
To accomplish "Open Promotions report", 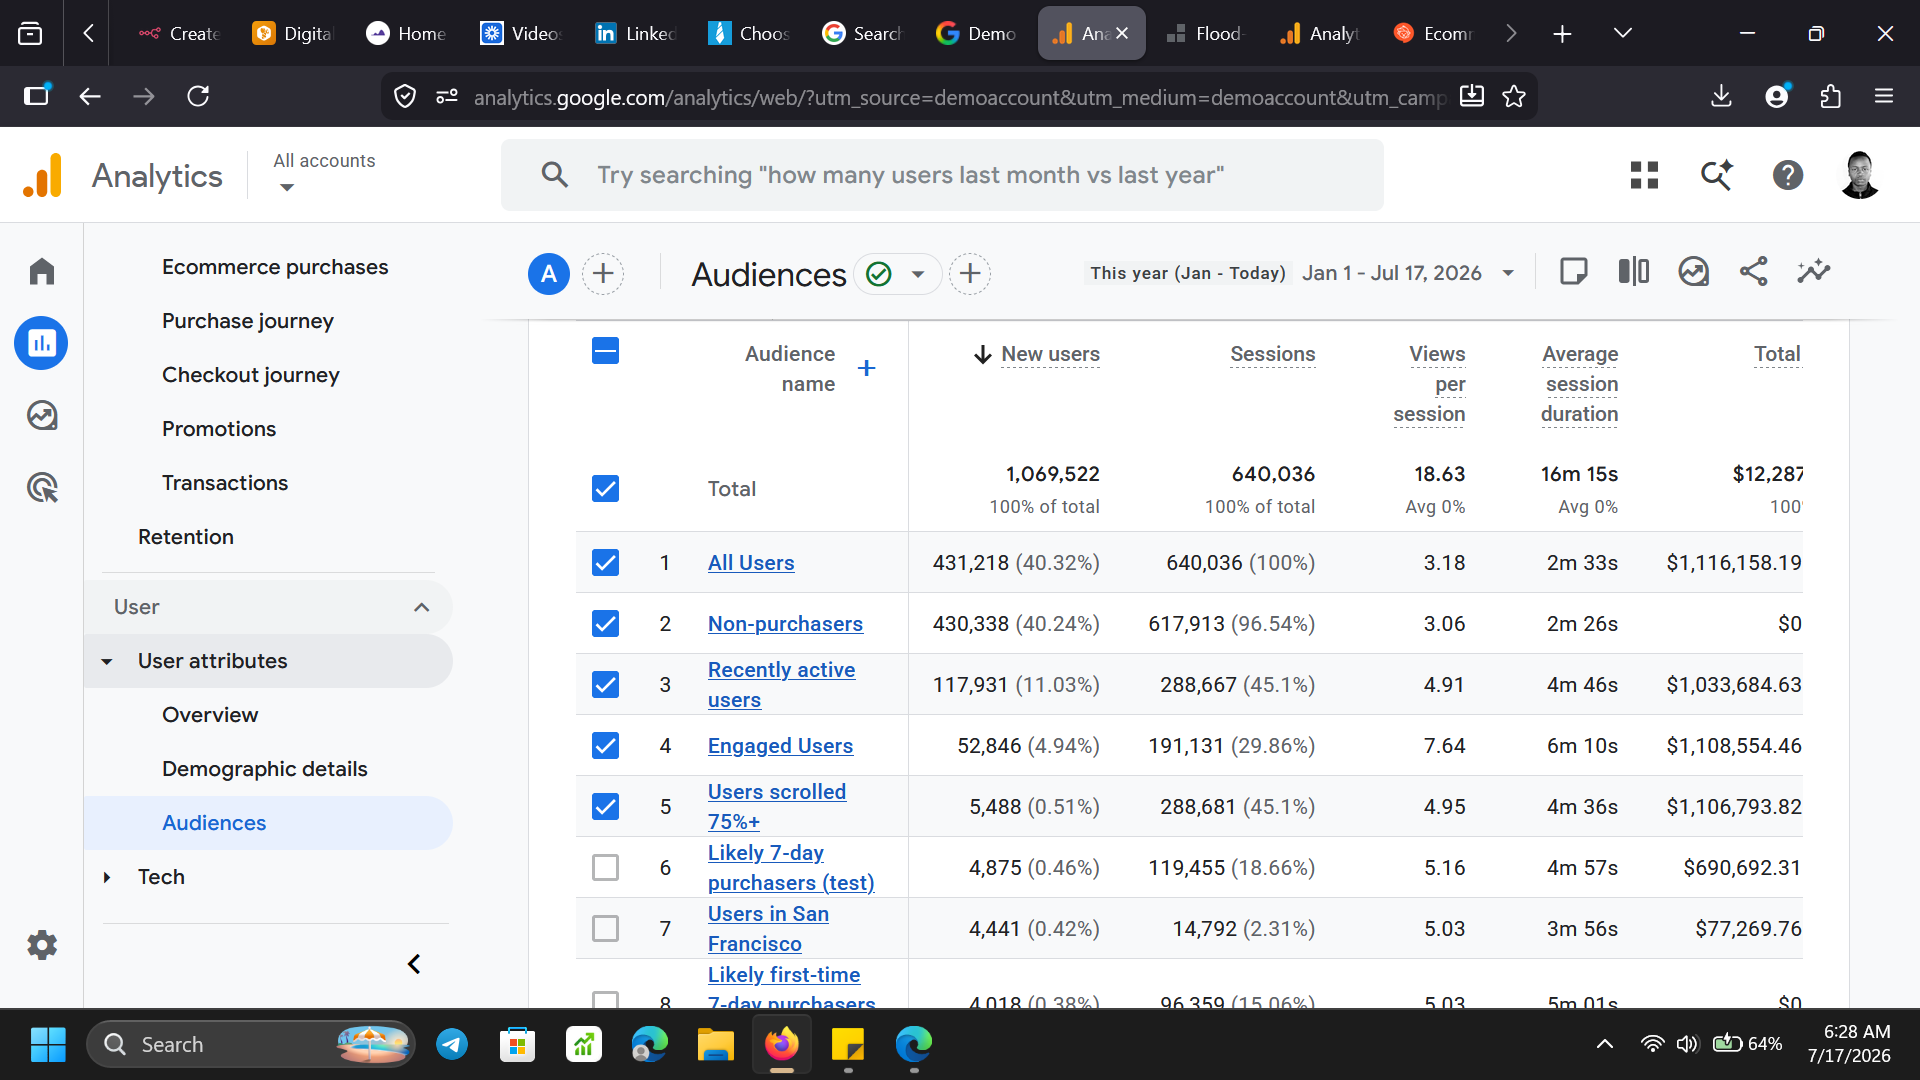I will click(219, 429).
